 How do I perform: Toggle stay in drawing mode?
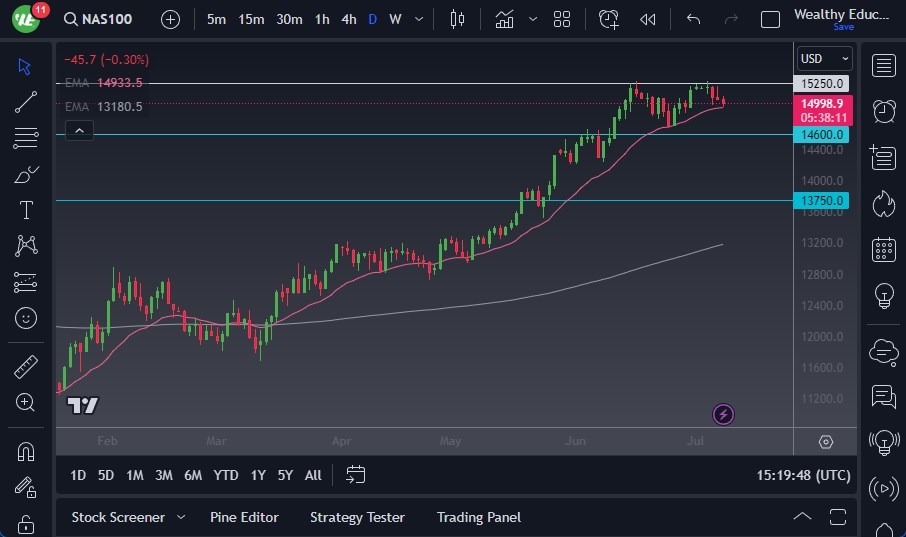click(x=25, y=487)
